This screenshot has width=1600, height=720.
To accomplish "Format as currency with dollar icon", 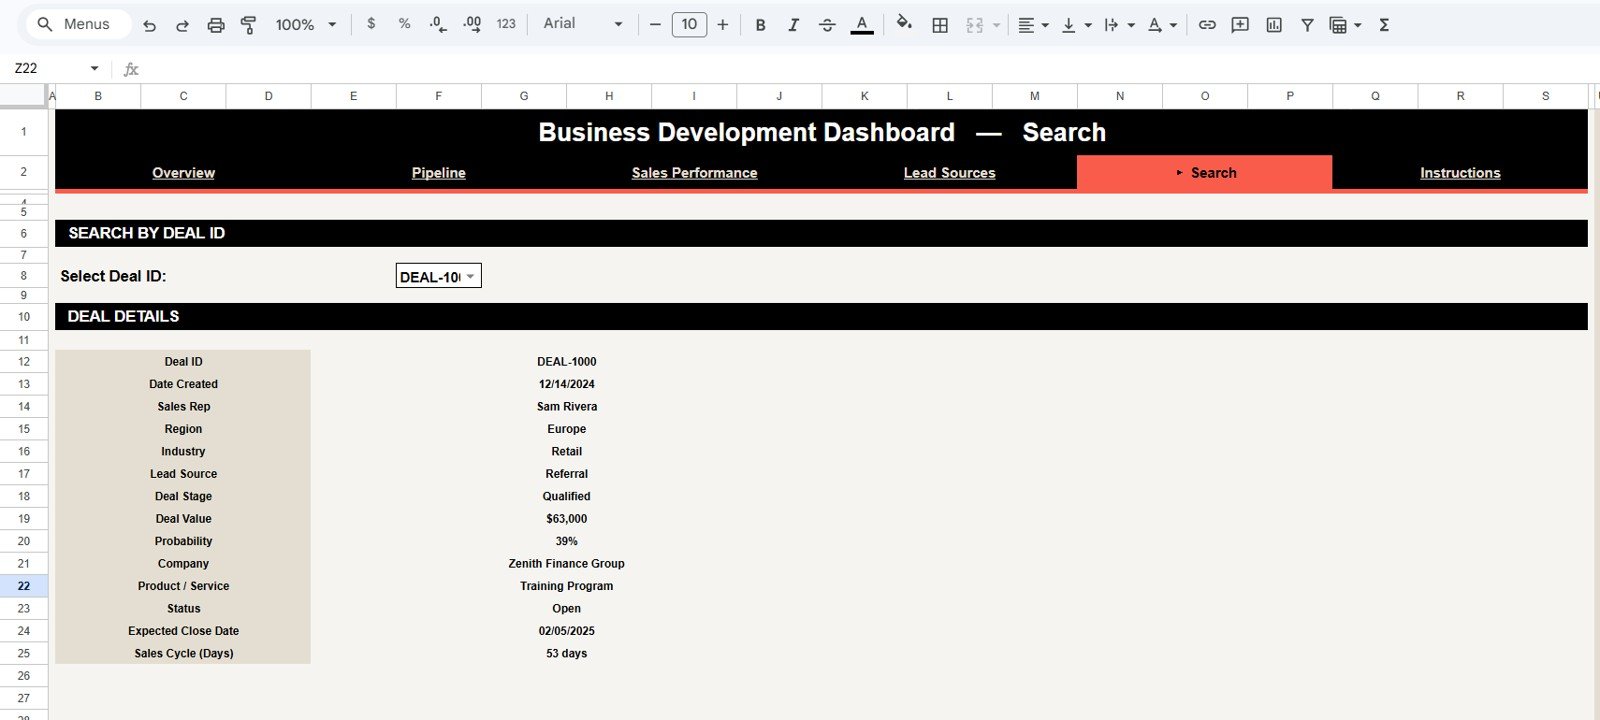I will click(371, 24).
